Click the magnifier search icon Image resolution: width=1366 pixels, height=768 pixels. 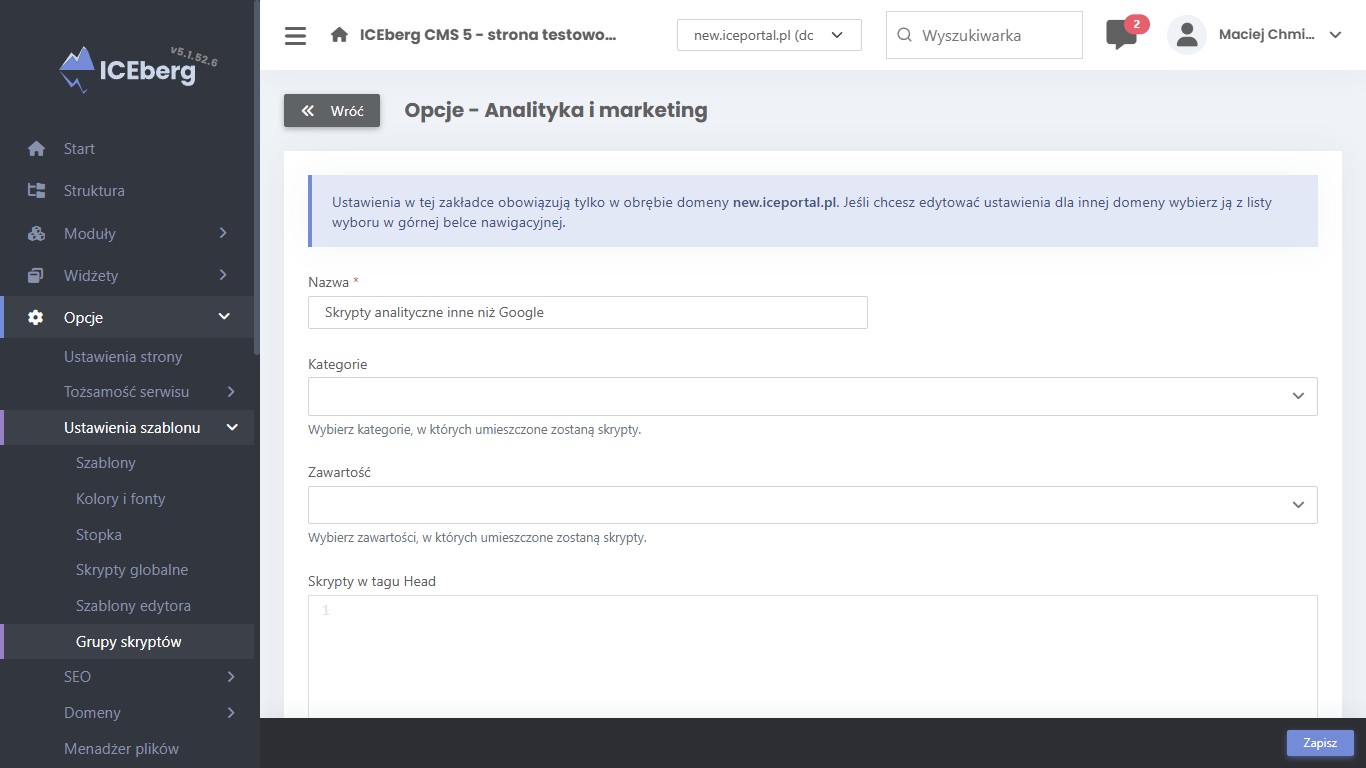(904, 35)
